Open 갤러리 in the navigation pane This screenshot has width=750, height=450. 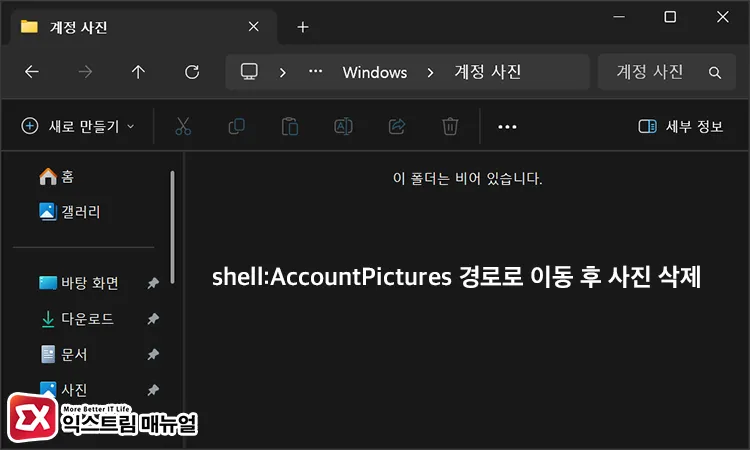pyautogui.click(x=70, y=211)
